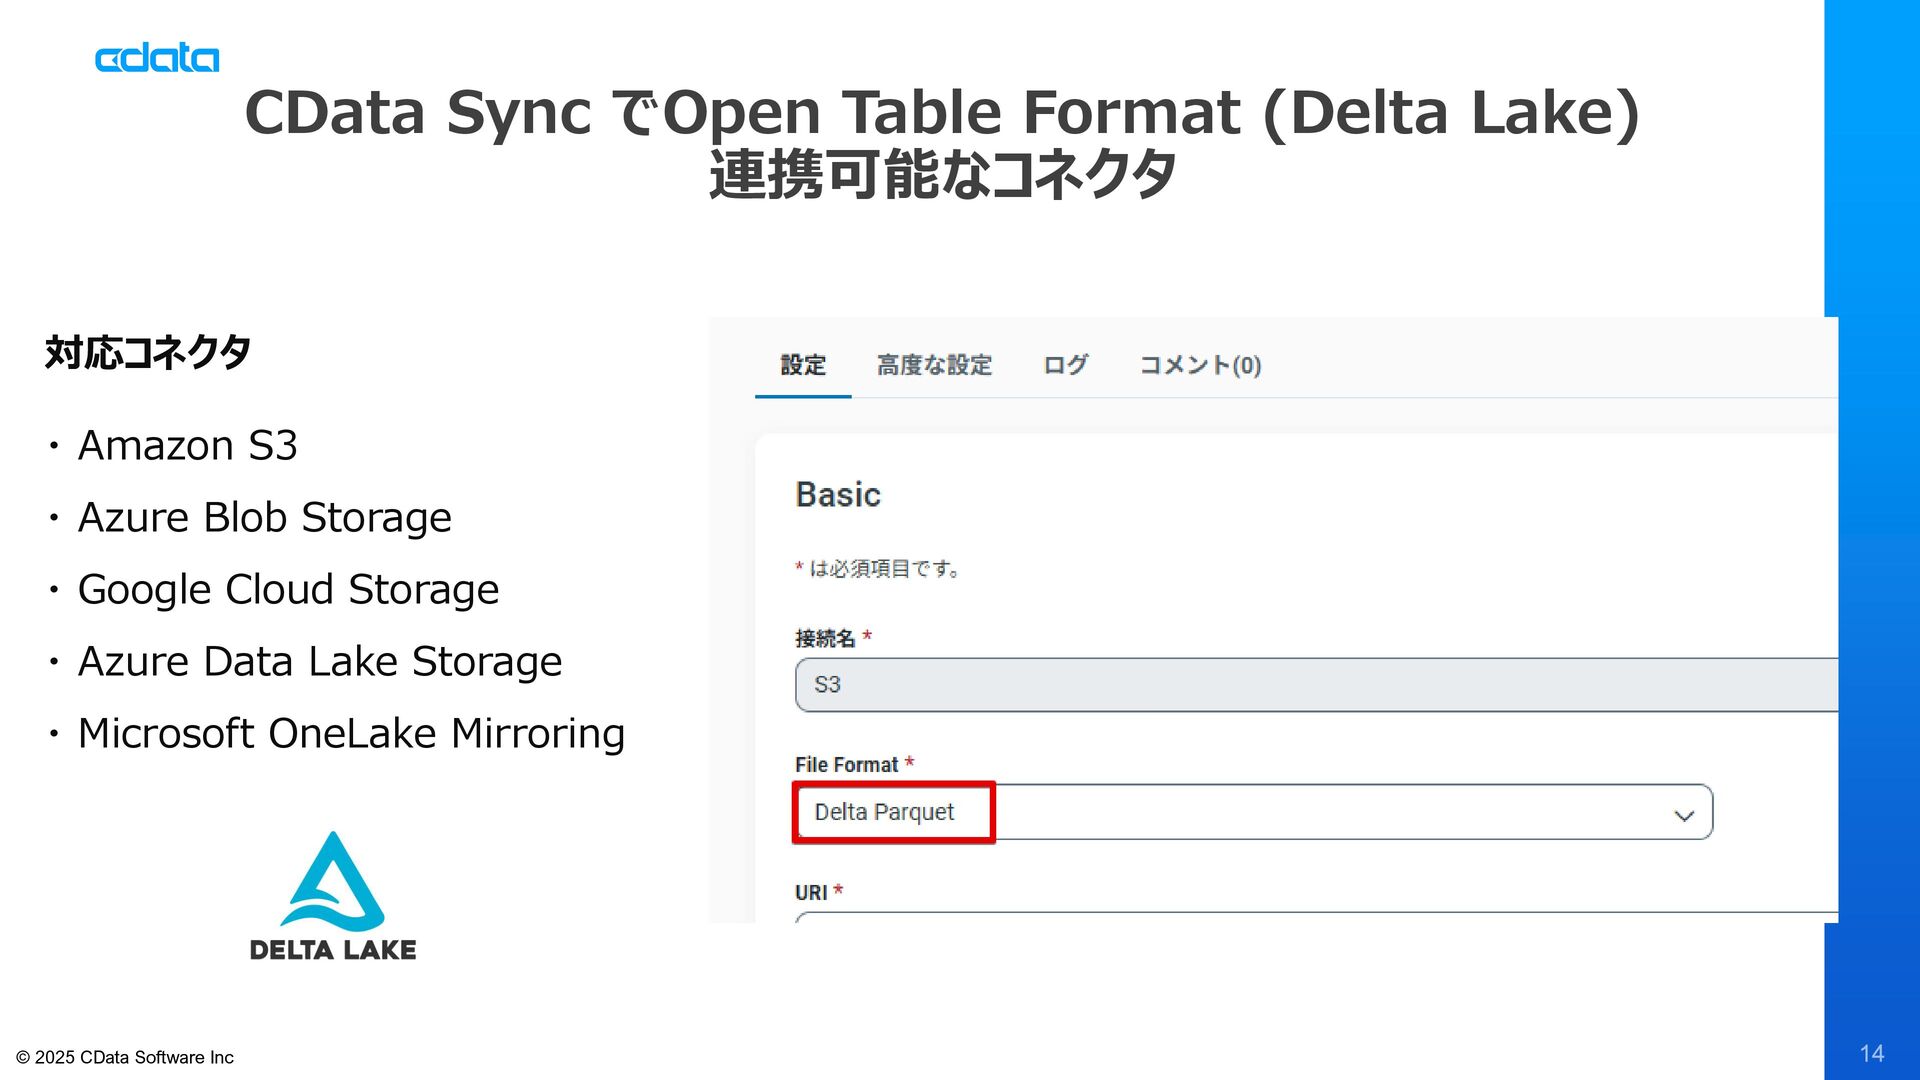Screen dimensions: 1920x1080
Task: Switch to the 高度な設定 tab
Action: tap(934, 366)
